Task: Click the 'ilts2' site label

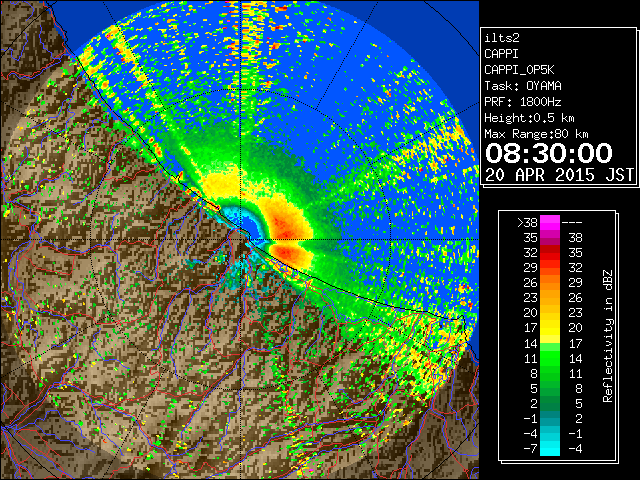Action: click(x=502, y=38)
